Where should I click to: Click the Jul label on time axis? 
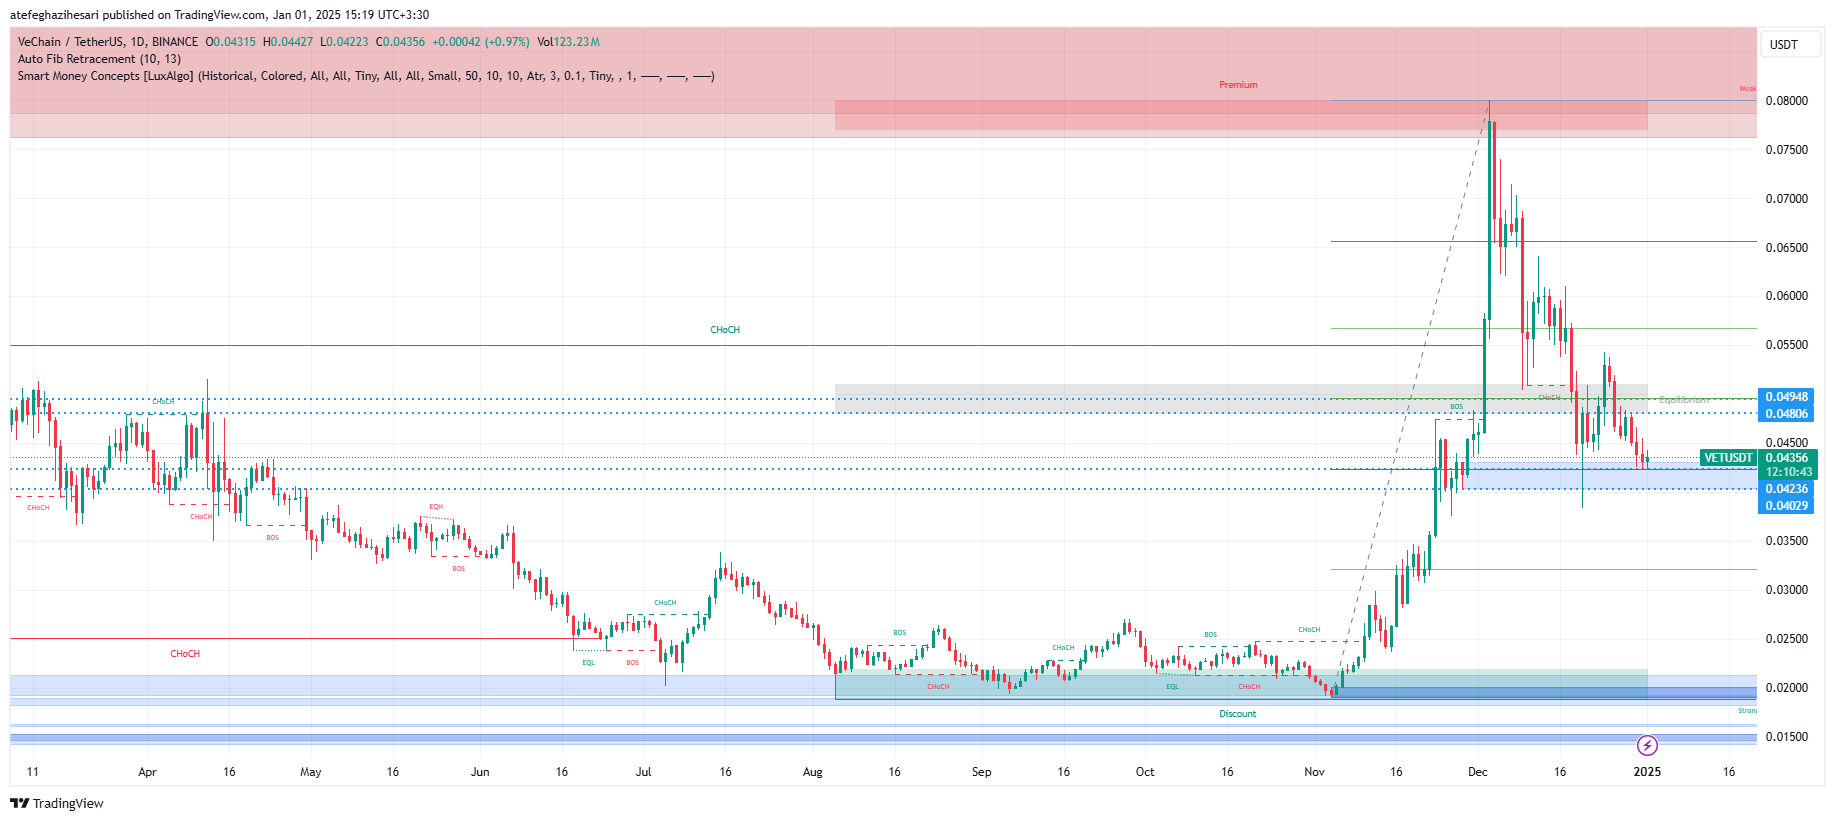point(643,772)
